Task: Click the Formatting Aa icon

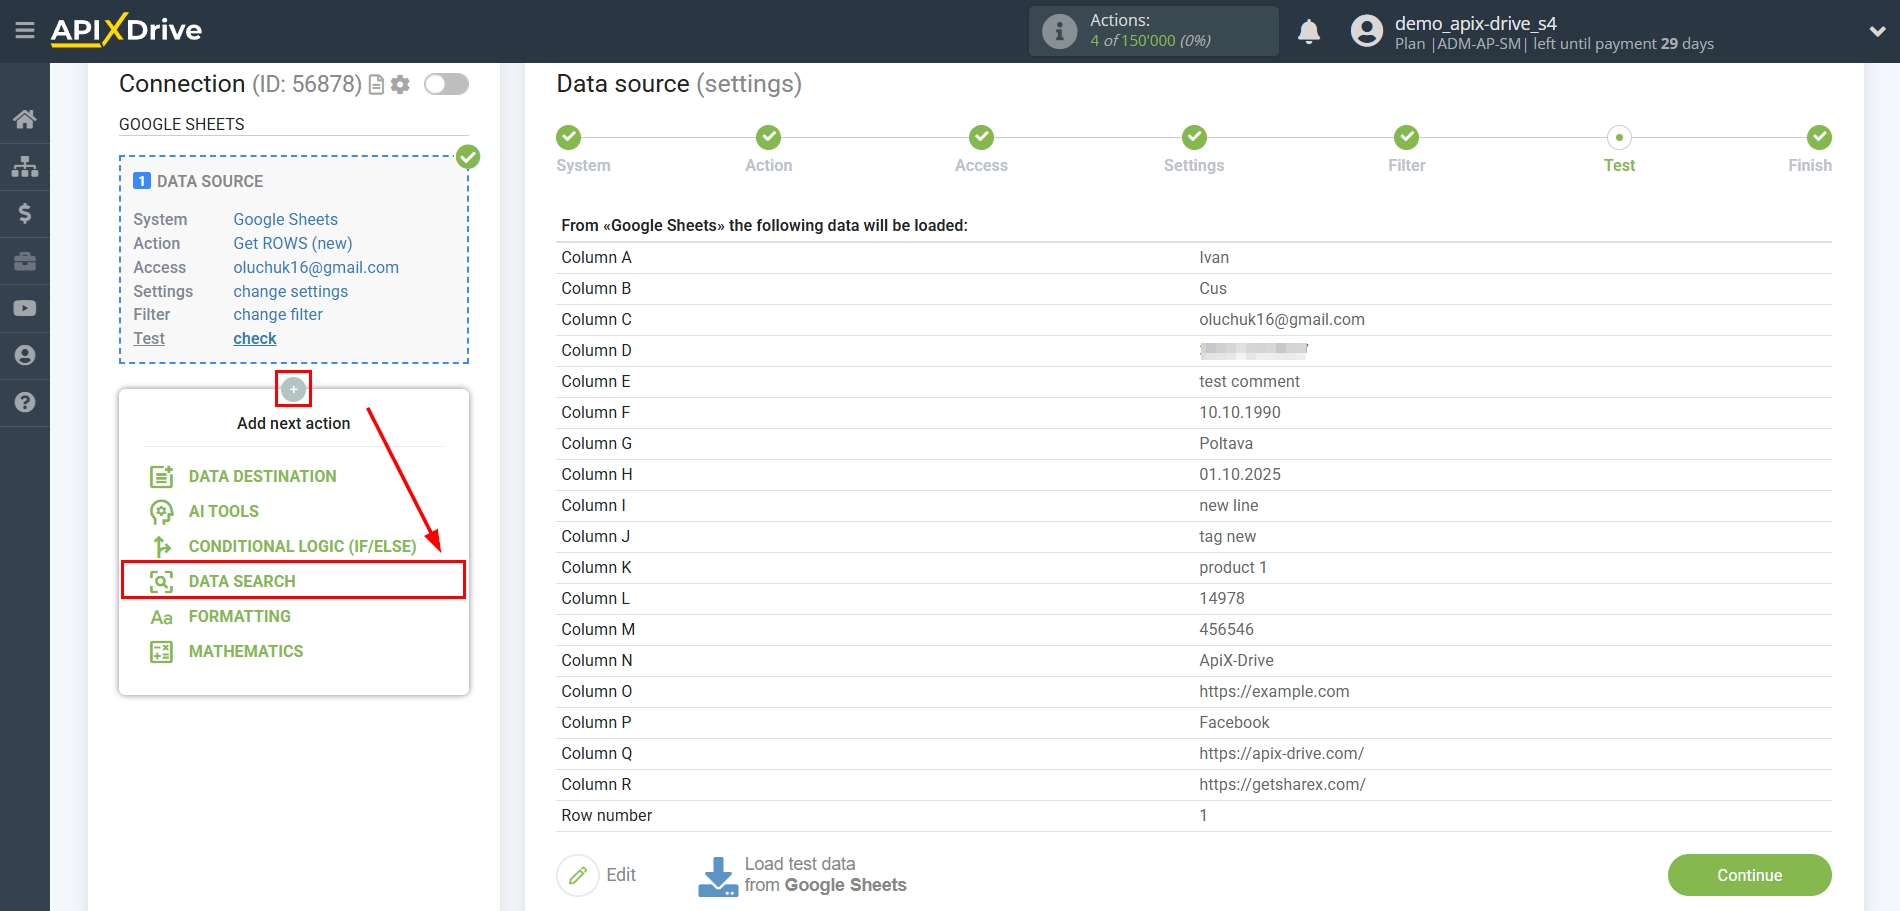Action: (161, 616)
